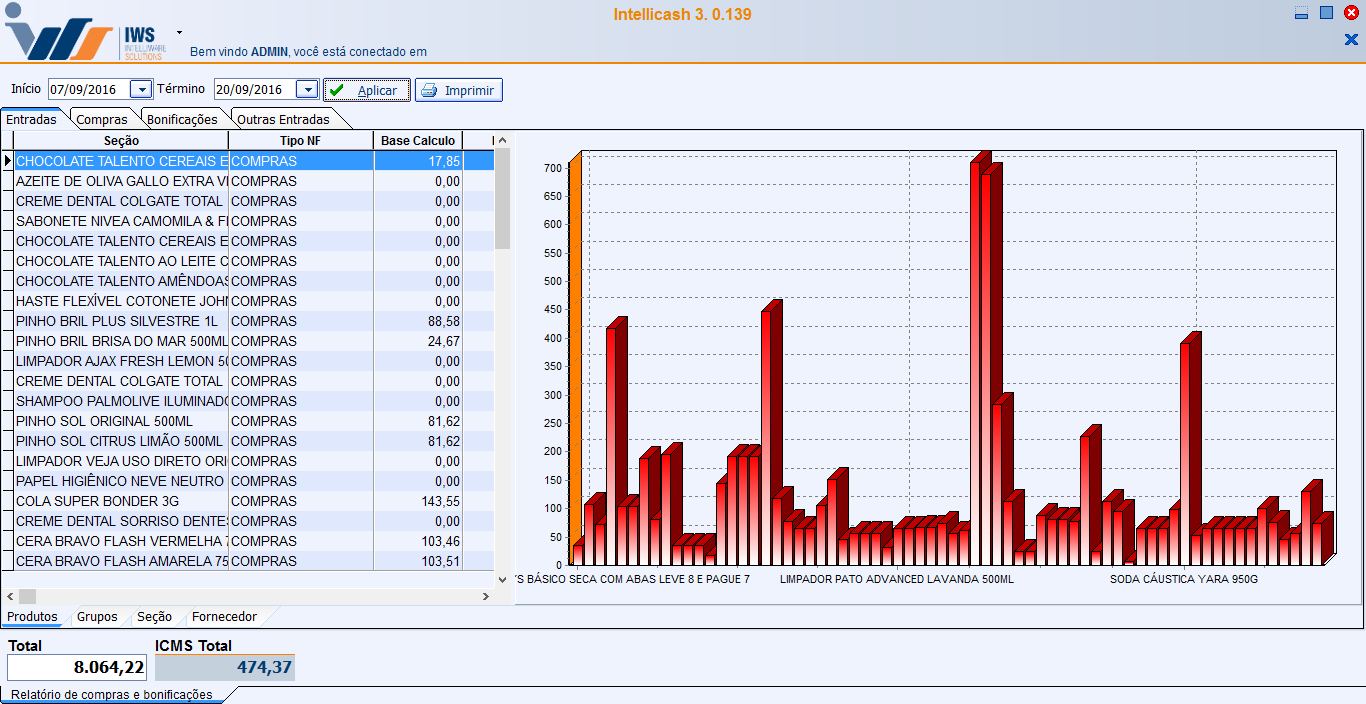Click the 103,46 Base Calculo cell

[418, 541]
